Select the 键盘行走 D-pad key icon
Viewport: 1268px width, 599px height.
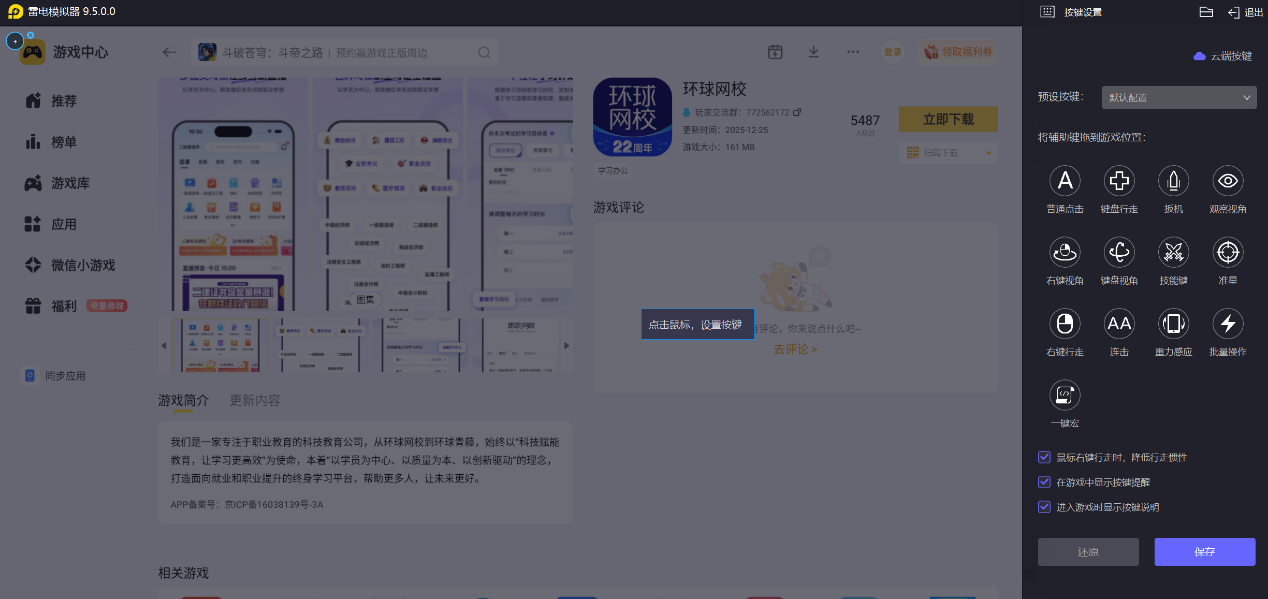coord(1119,181)
